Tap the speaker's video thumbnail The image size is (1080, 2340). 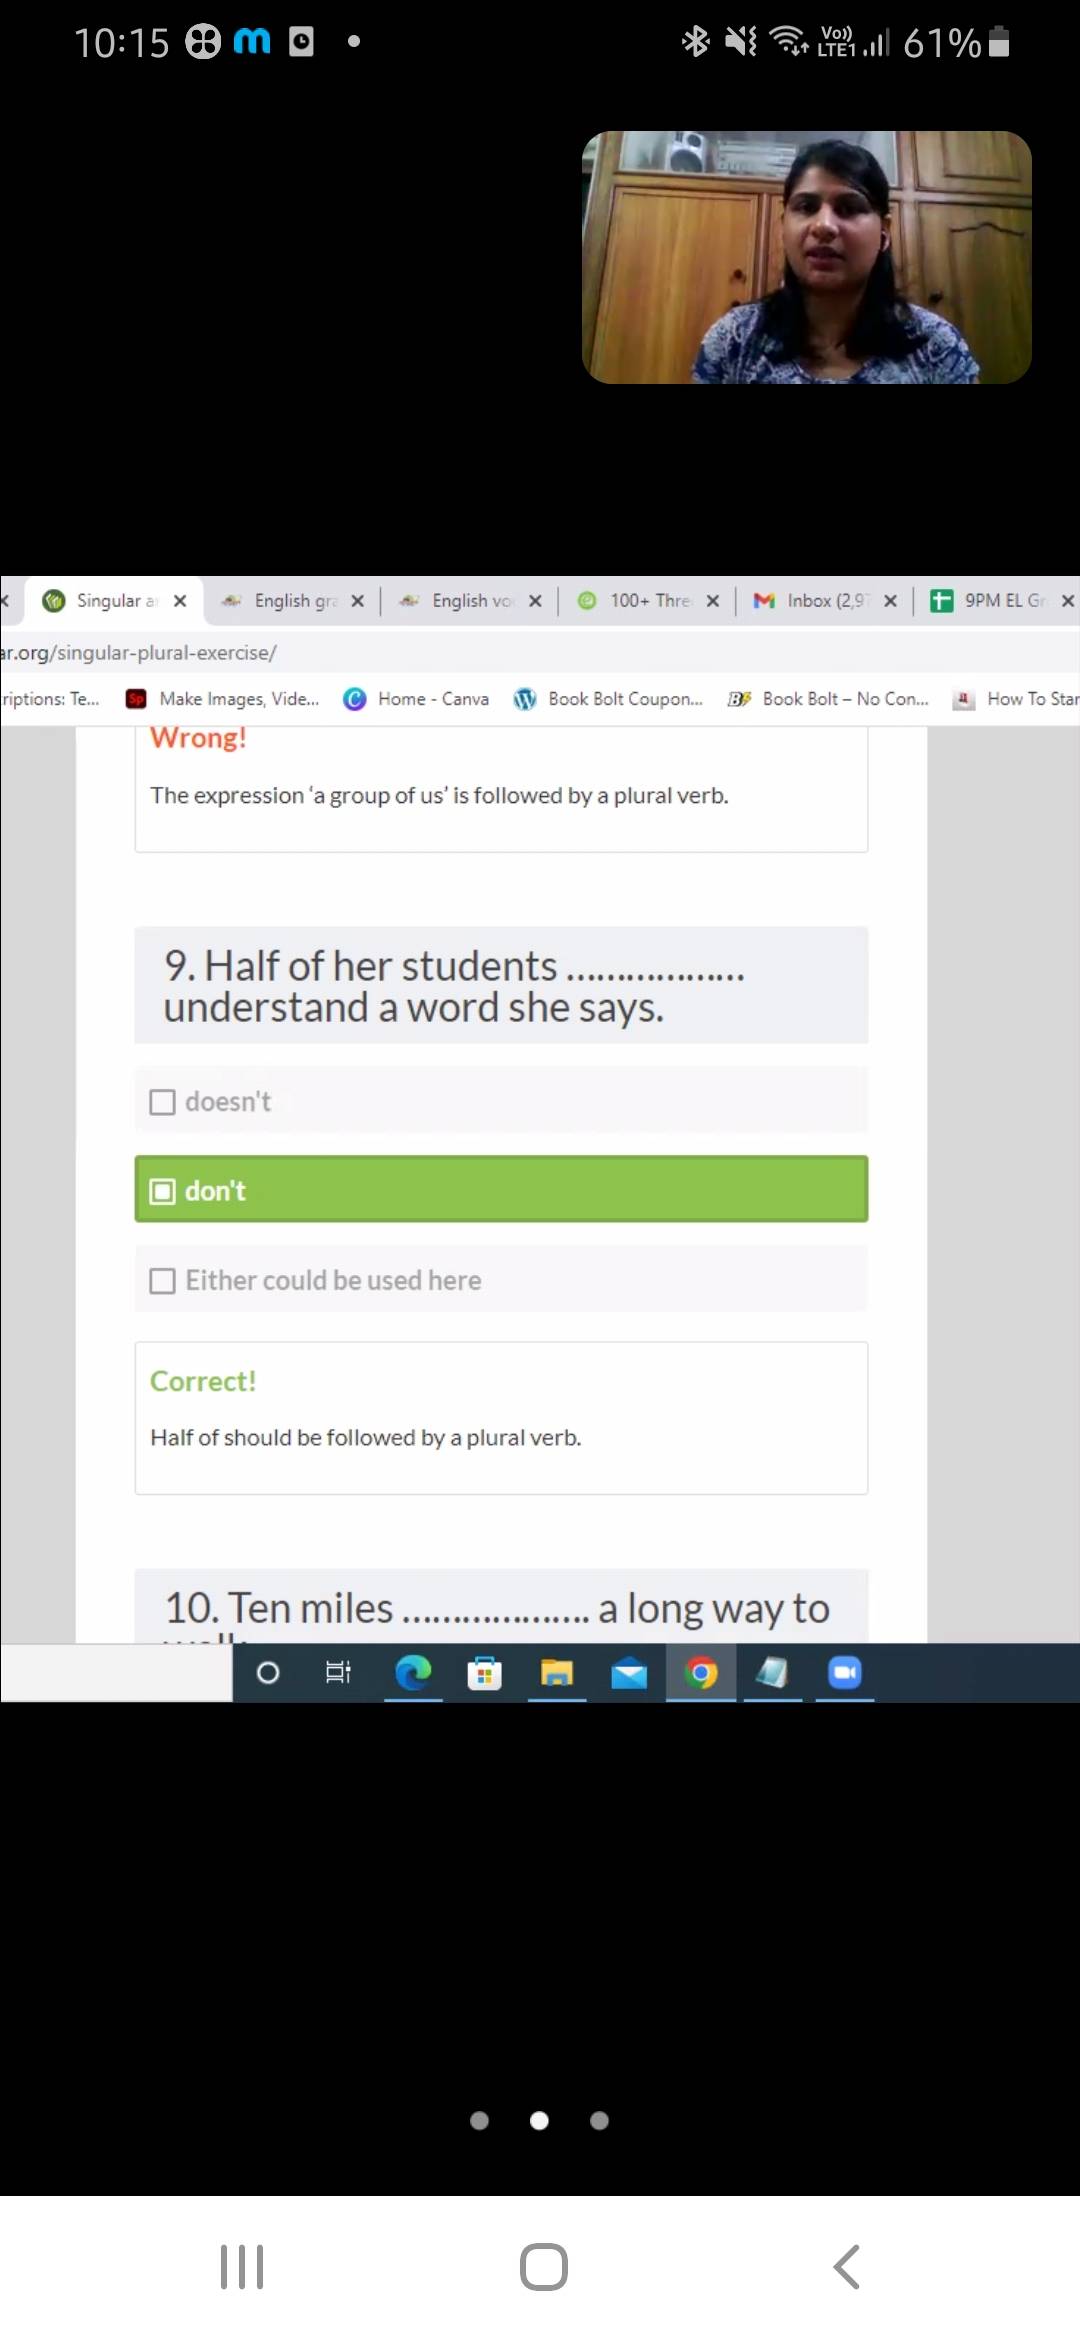(806, 257)
